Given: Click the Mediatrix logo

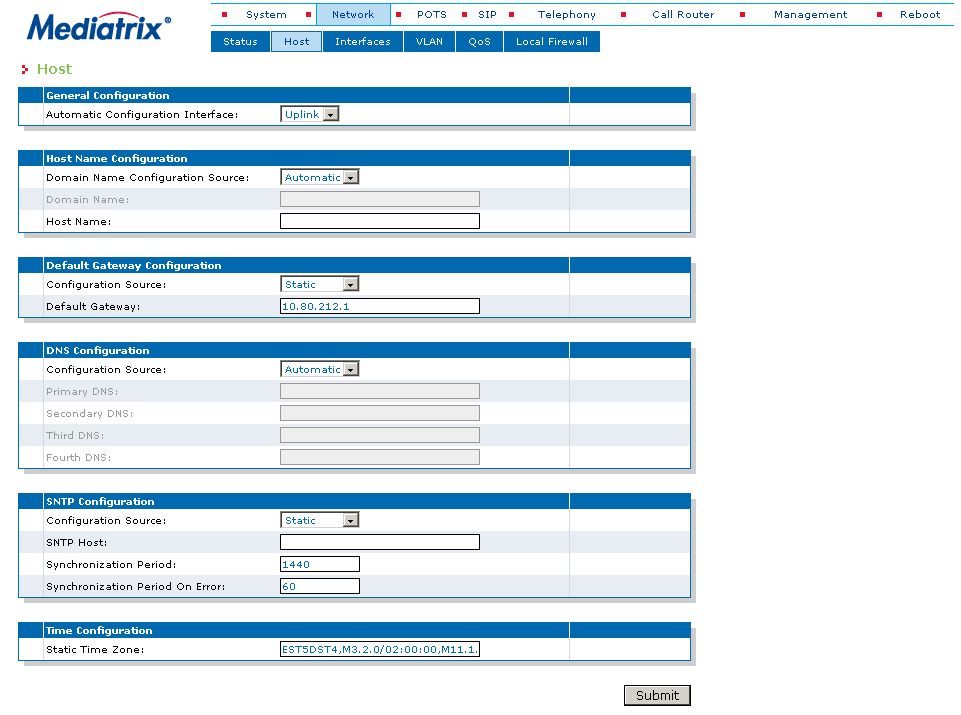Looking at the screenshot, I should 99,26.
